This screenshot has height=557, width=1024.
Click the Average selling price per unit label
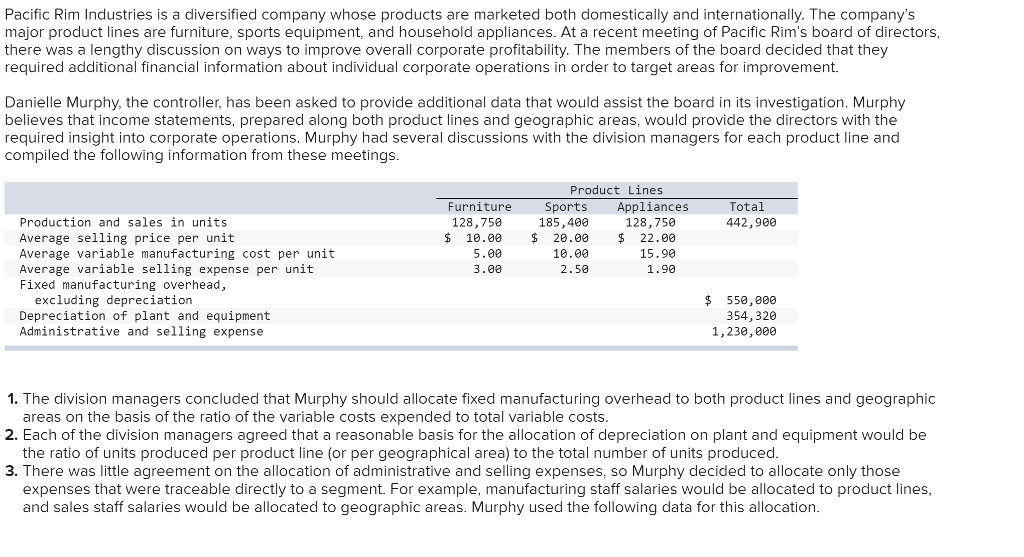click(127, 238)
